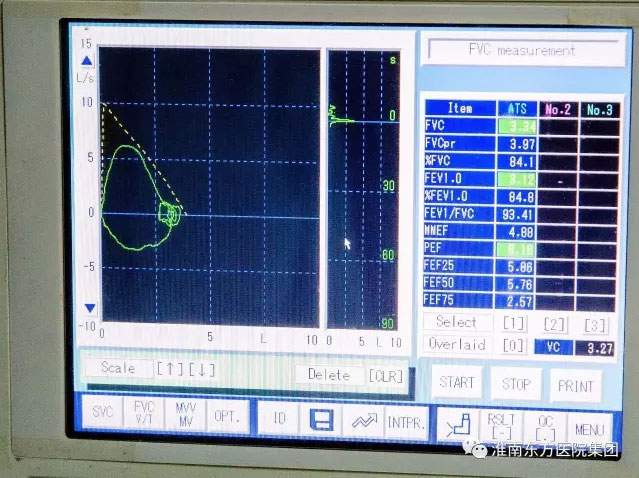Image resolution: width=639 pixels, height=478 pixels.
Task: Click the CLR delete button
Action: [385, 375]
